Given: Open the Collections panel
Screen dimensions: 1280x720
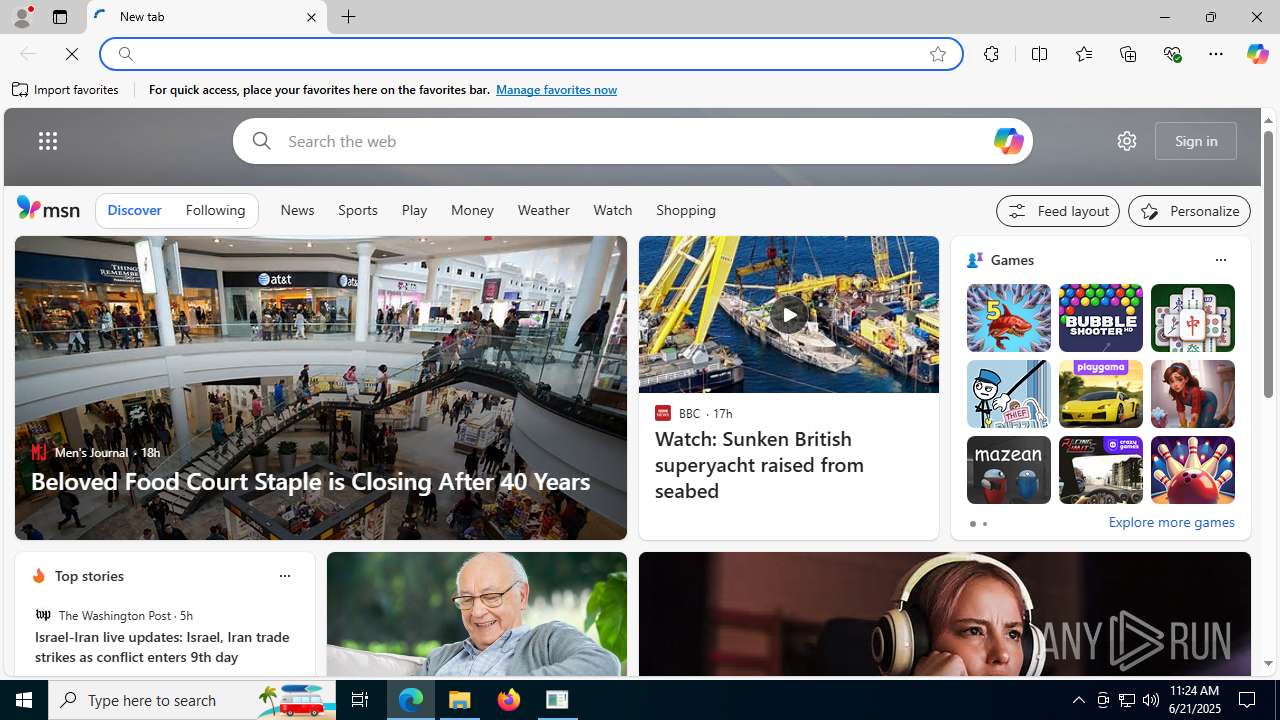Looking at the screenshot, I should [1128, 54].
